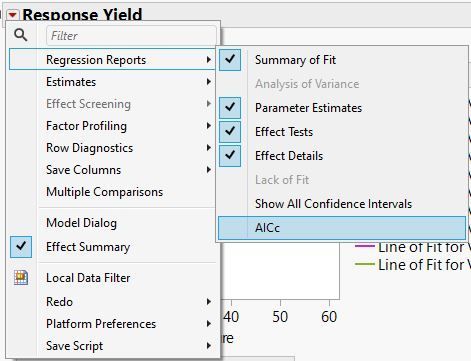Image resolution: width=471 pixels, height=361 pixels.
Task: Click into the Filter text field
Action: (x=131, y=35)
